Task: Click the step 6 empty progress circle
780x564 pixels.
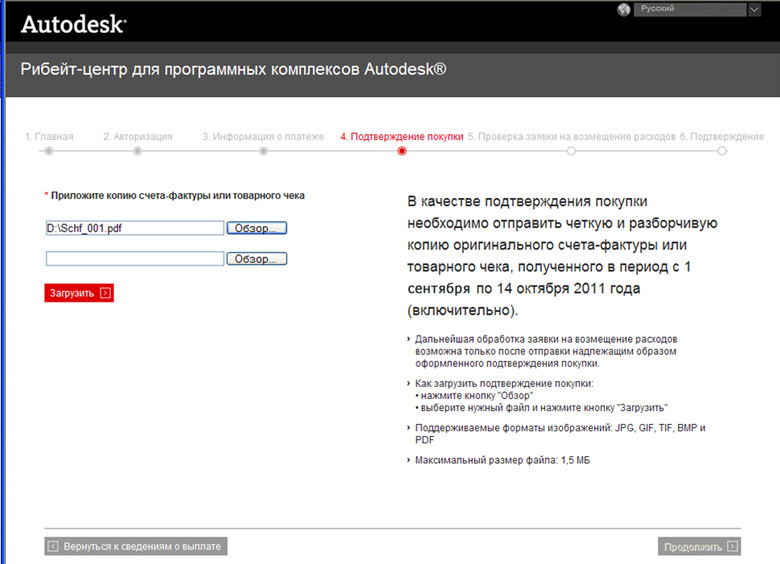Action: coord(722,151)
